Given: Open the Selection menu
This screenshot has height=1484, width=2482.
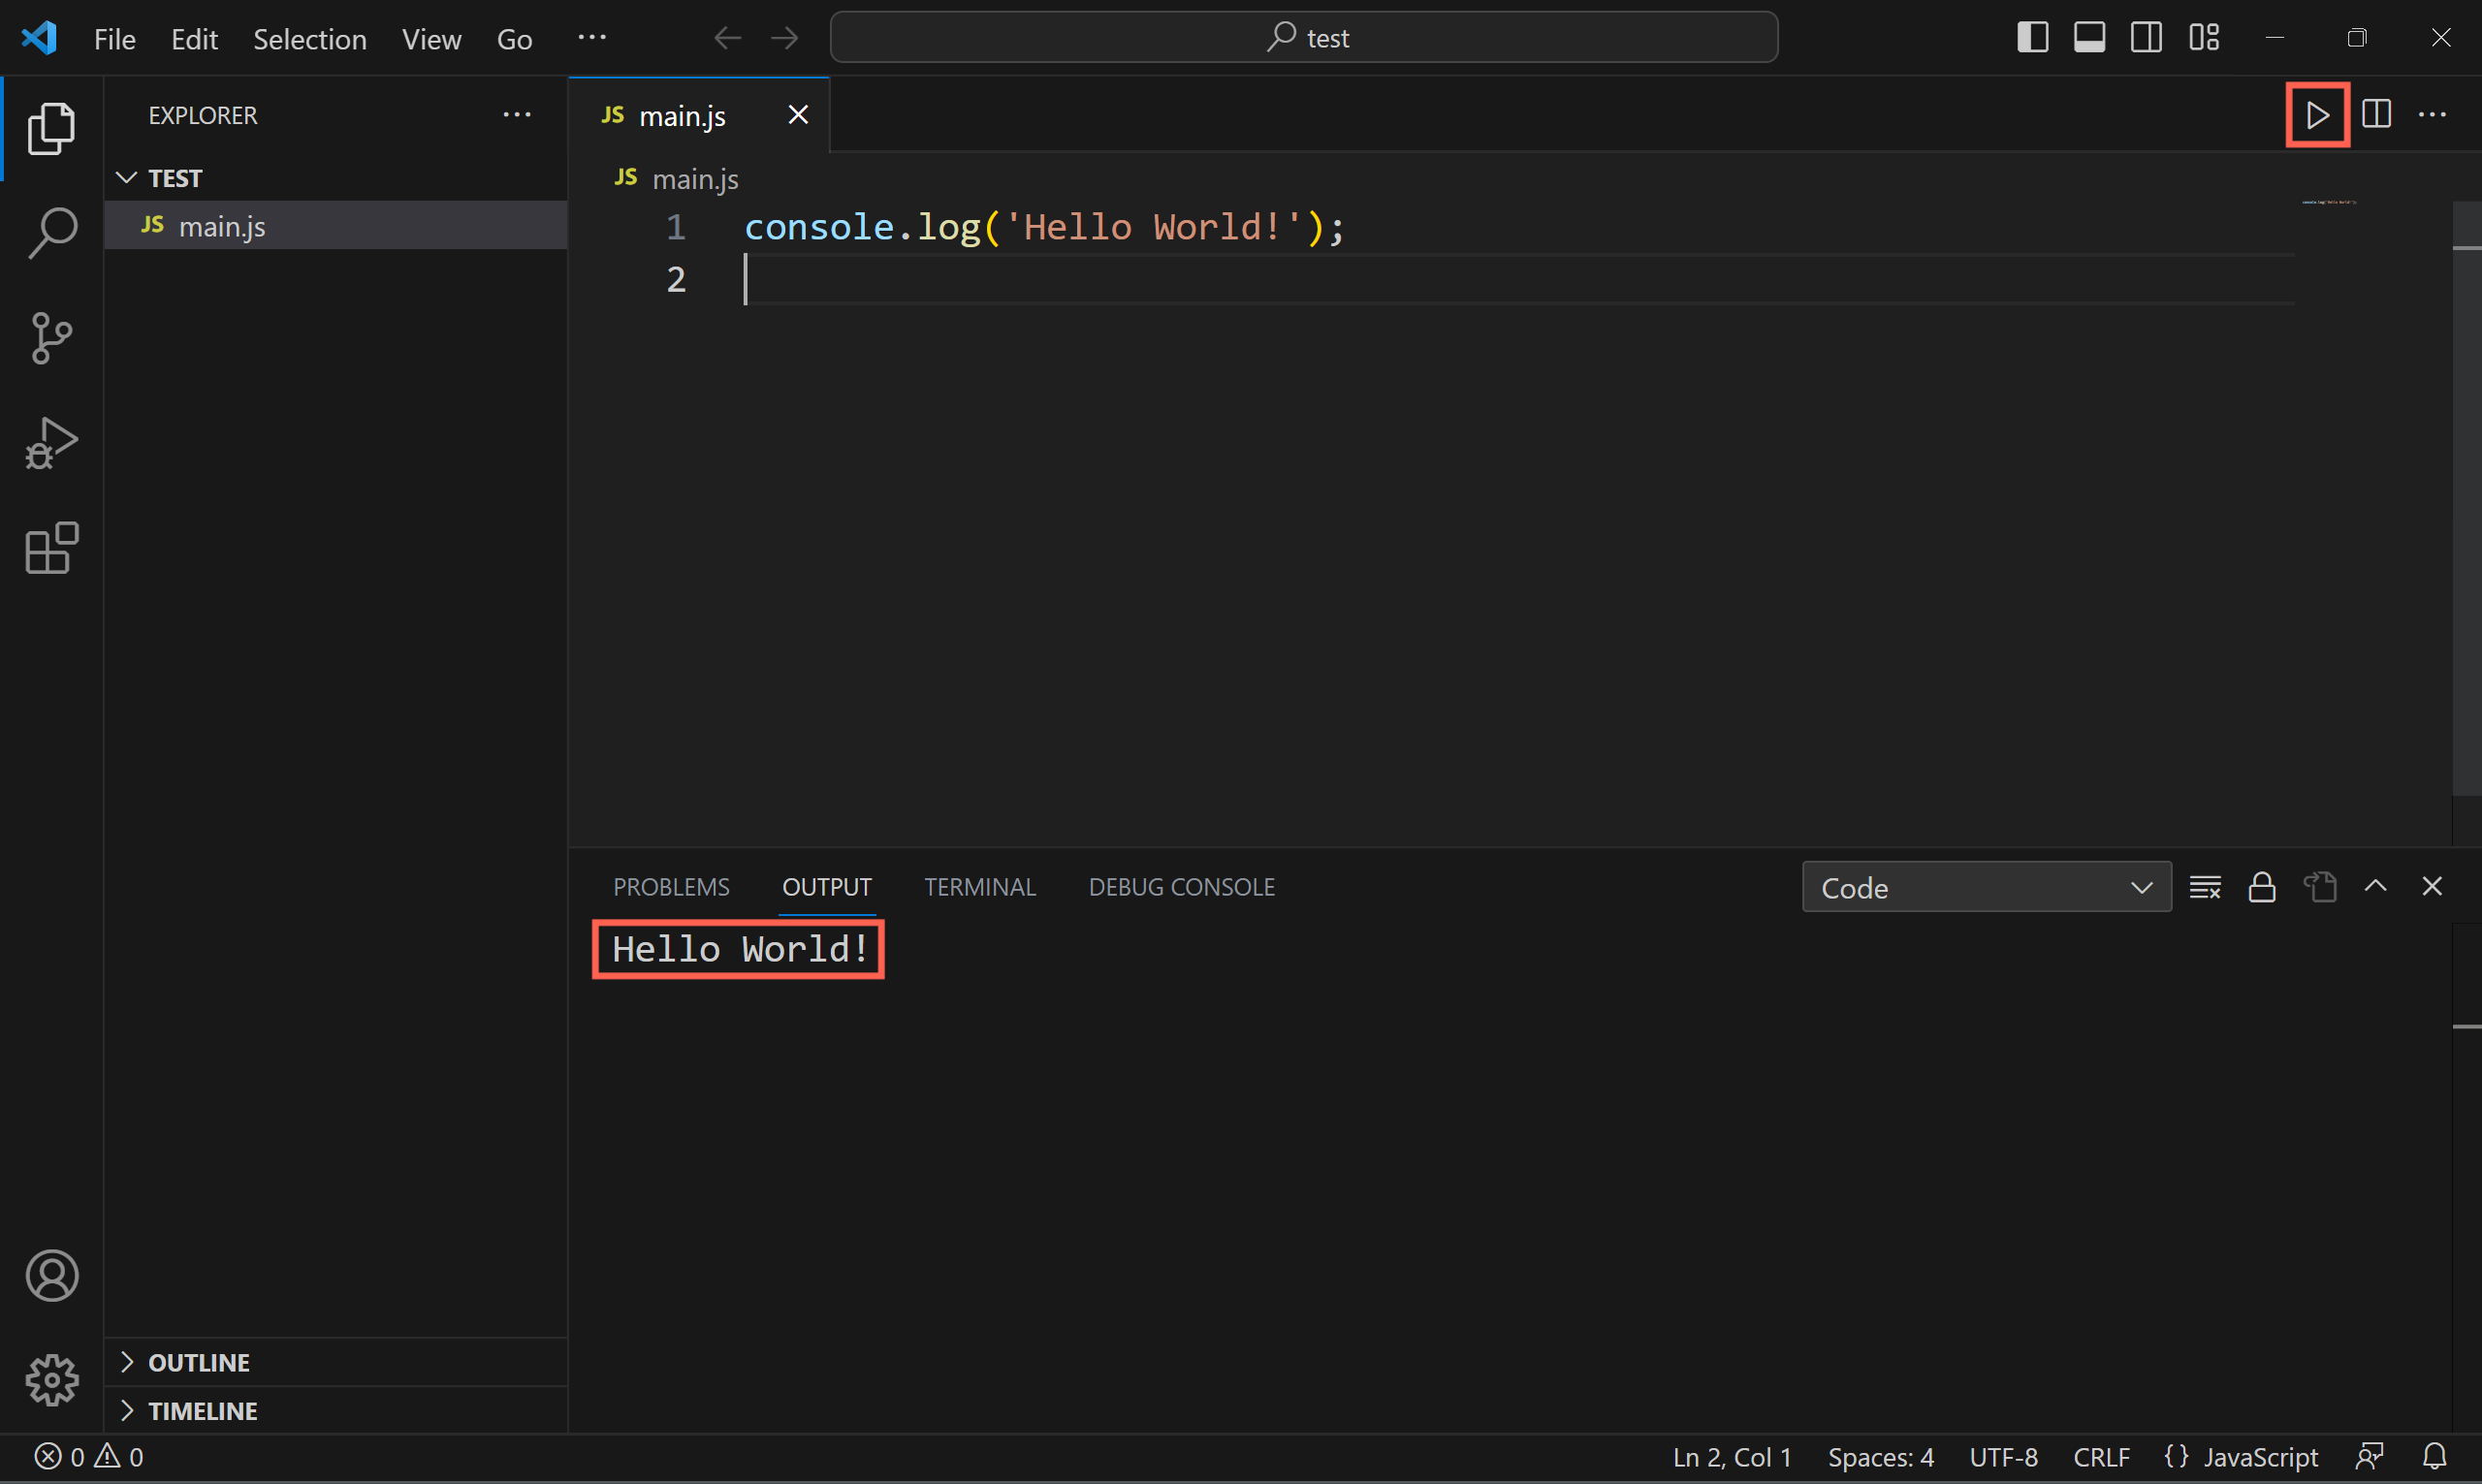Looking at the screenshot, I should pos(310,39).
